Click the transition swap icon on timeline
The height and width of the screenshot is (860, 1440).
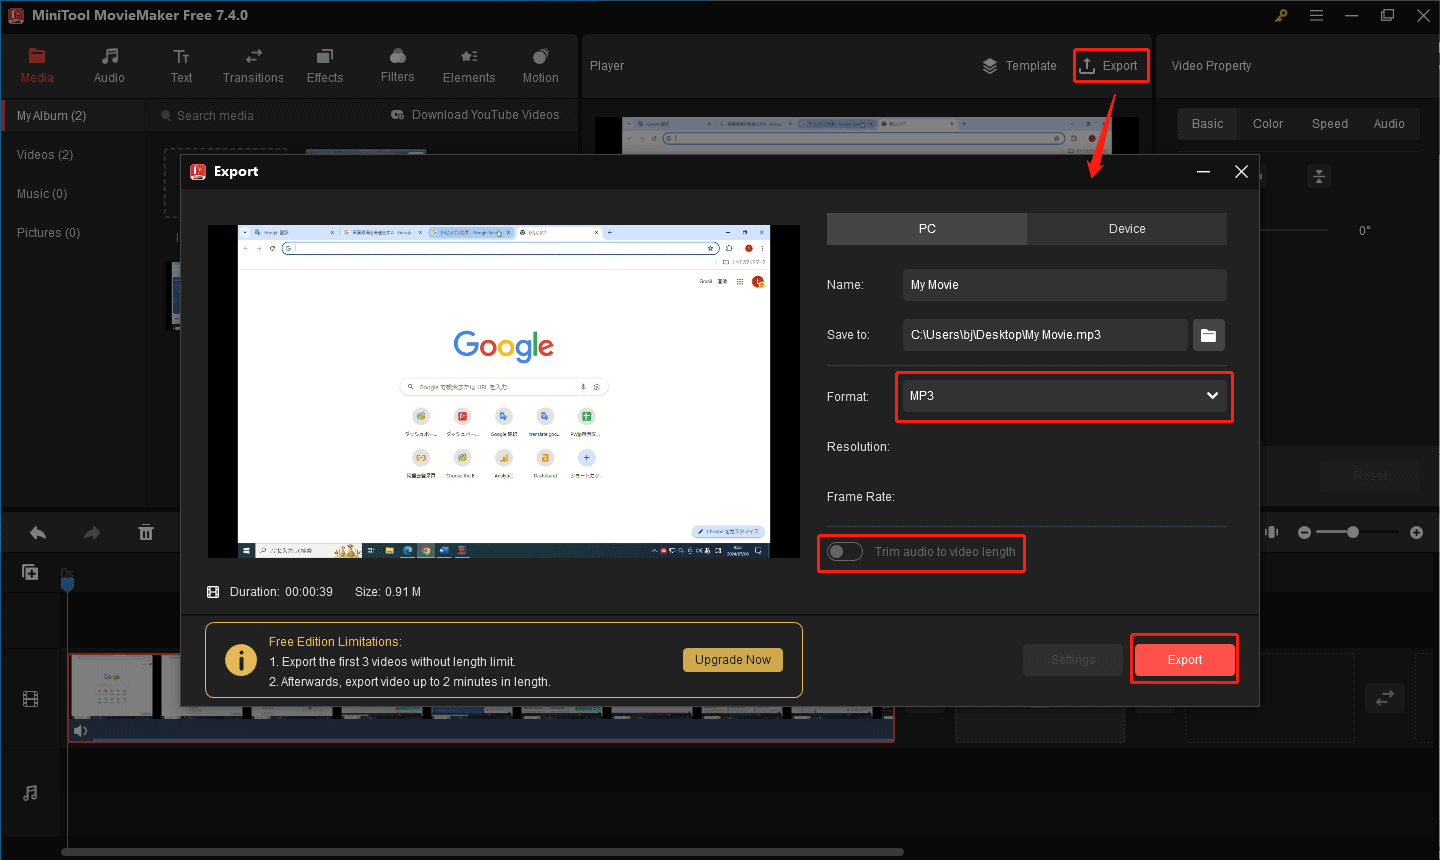(x=1385, y=698)
